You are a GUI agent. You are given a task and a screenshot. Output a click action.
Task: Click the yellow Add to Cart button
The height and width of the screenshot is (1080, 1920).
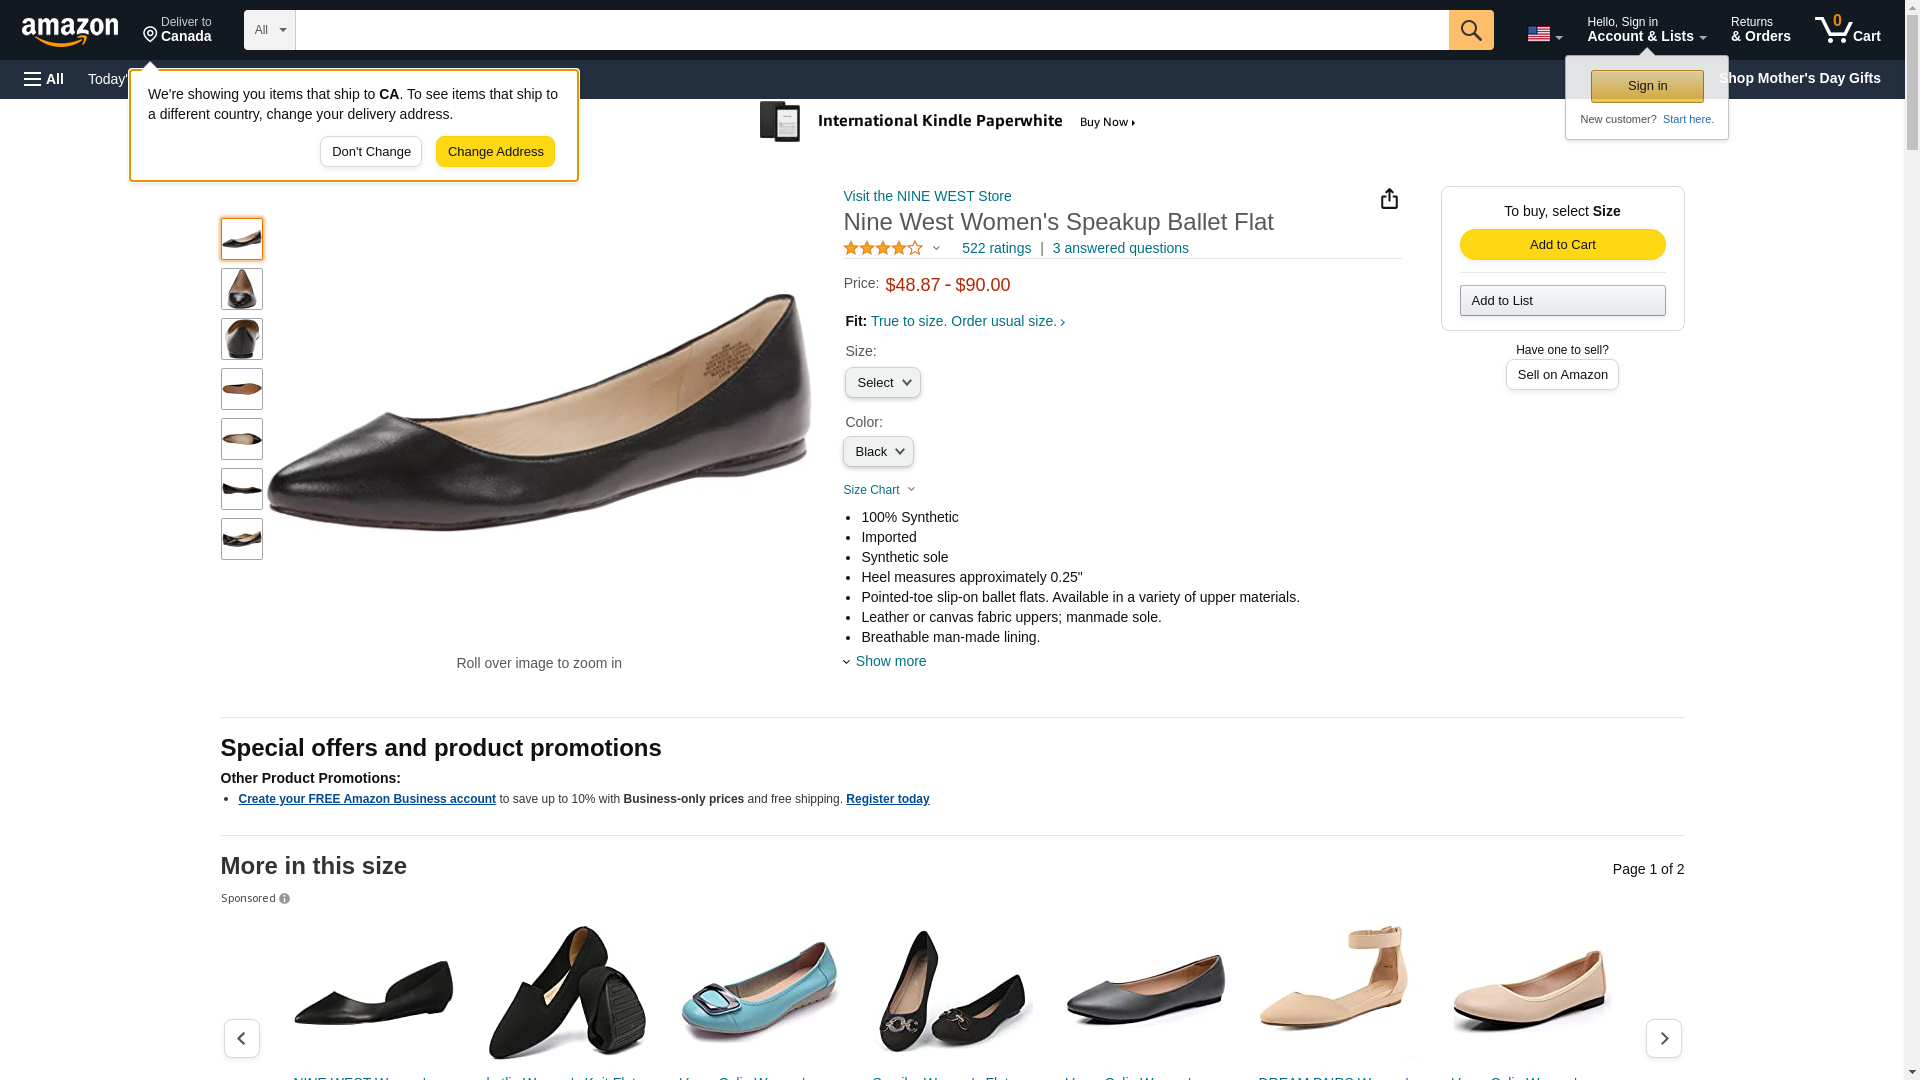[x=1562, y=245]
